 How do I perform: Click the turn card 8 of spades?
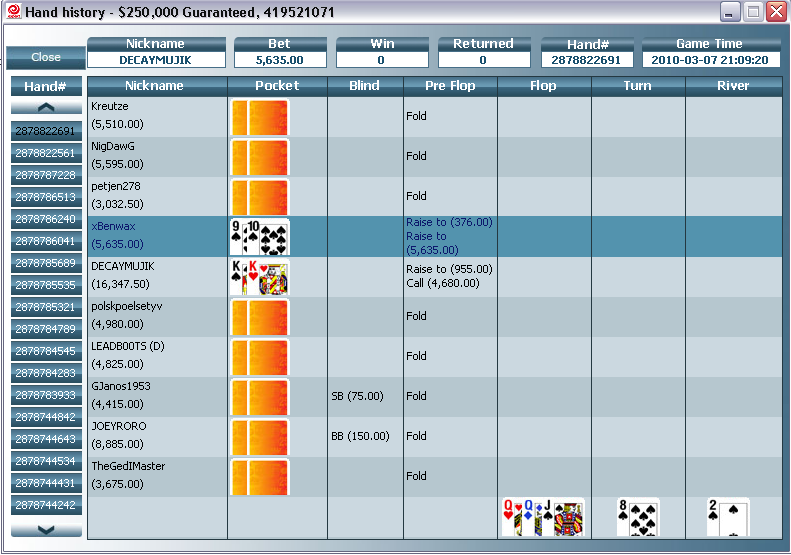[x=638, y=517]
